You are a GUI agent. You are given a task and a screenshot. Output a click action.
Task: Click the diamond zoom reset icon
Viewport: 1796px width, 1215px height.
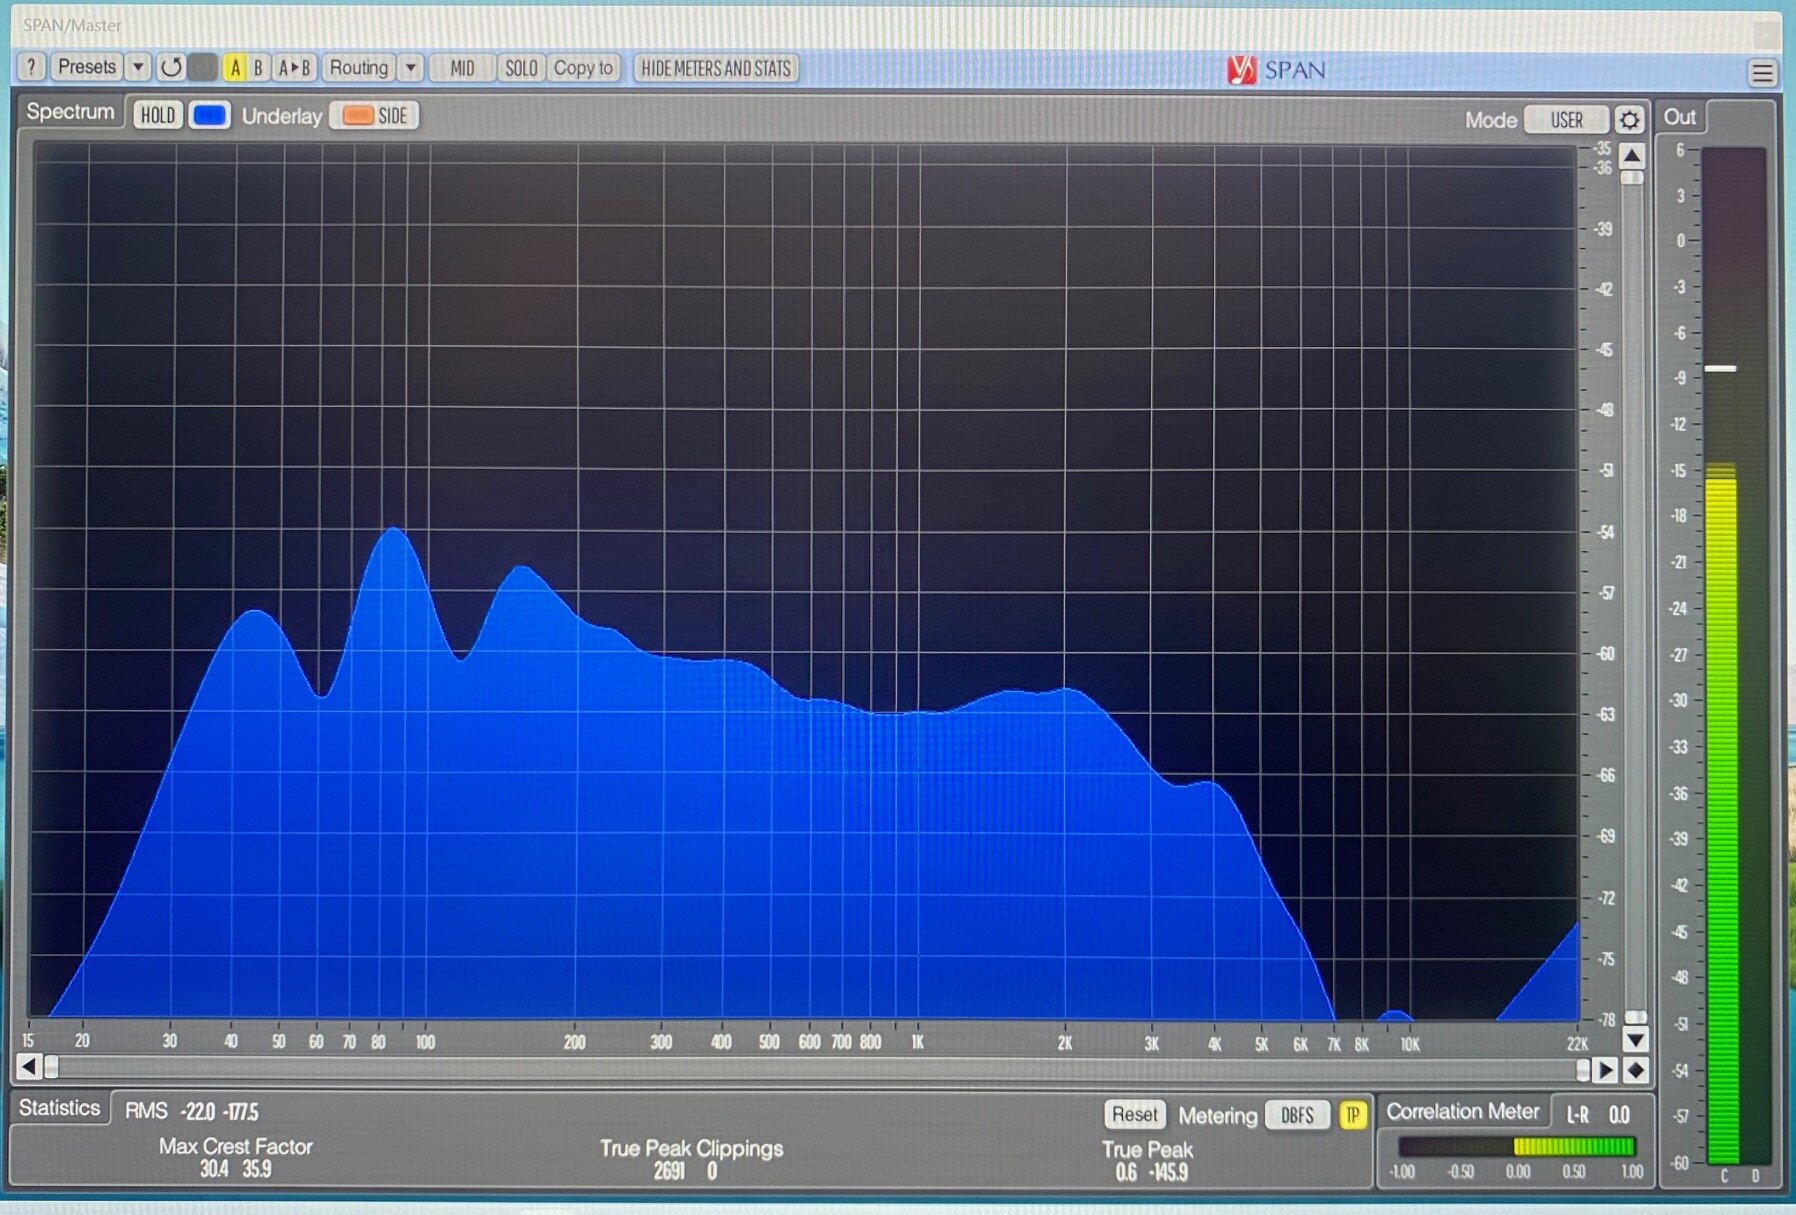tap(1636, 1070)
